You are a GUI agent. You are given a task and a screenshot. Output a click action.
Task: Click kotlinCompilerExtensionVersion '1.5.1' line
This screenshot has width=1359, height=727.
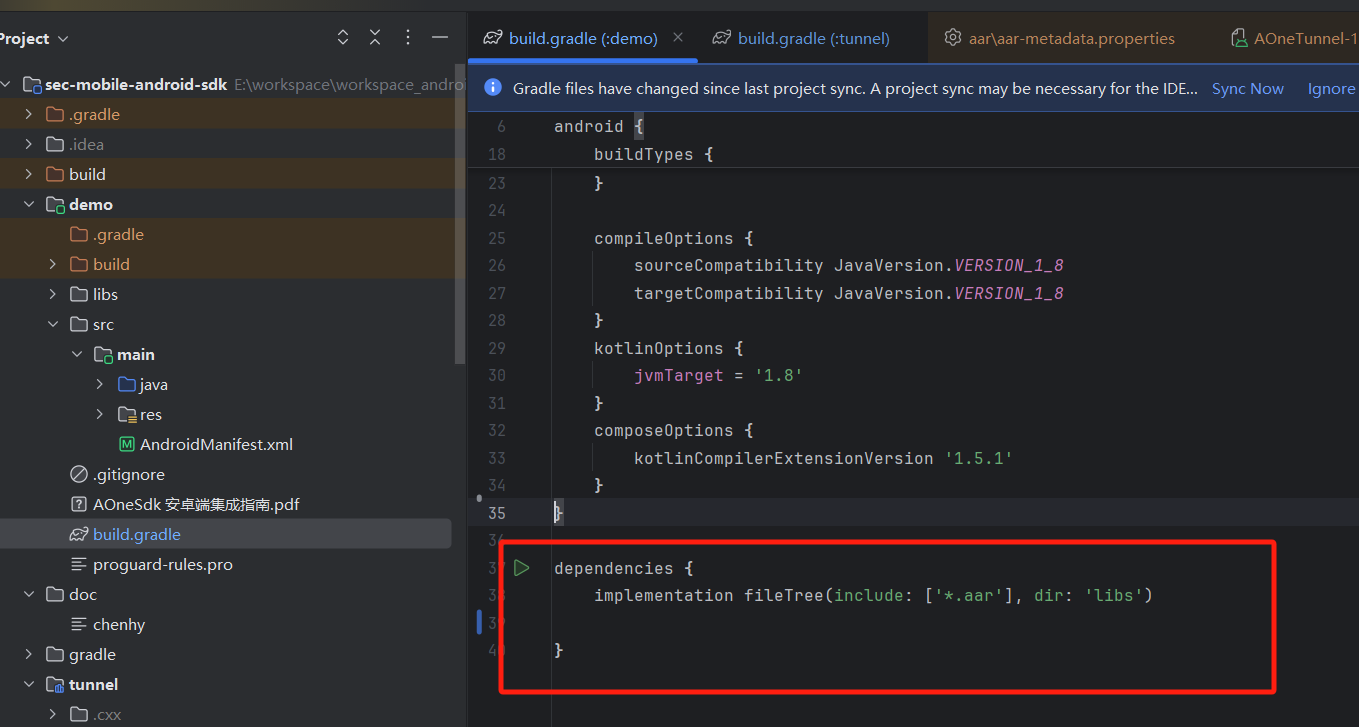[823, 458]
